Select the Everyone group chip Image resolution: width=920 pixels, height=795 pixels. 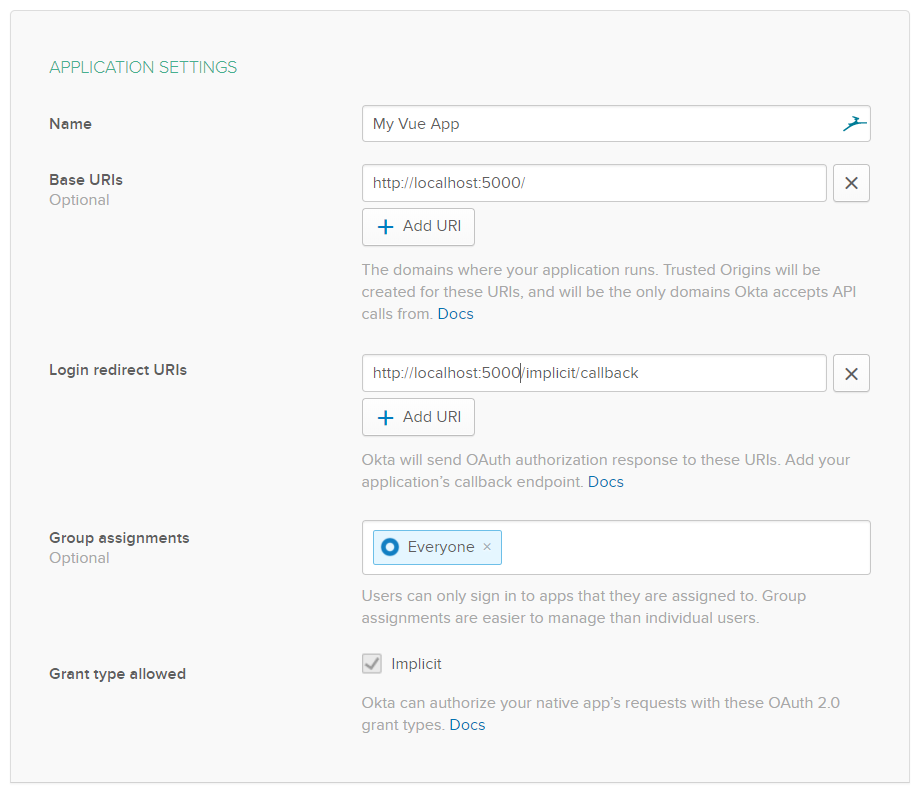(x=440, y=547)
